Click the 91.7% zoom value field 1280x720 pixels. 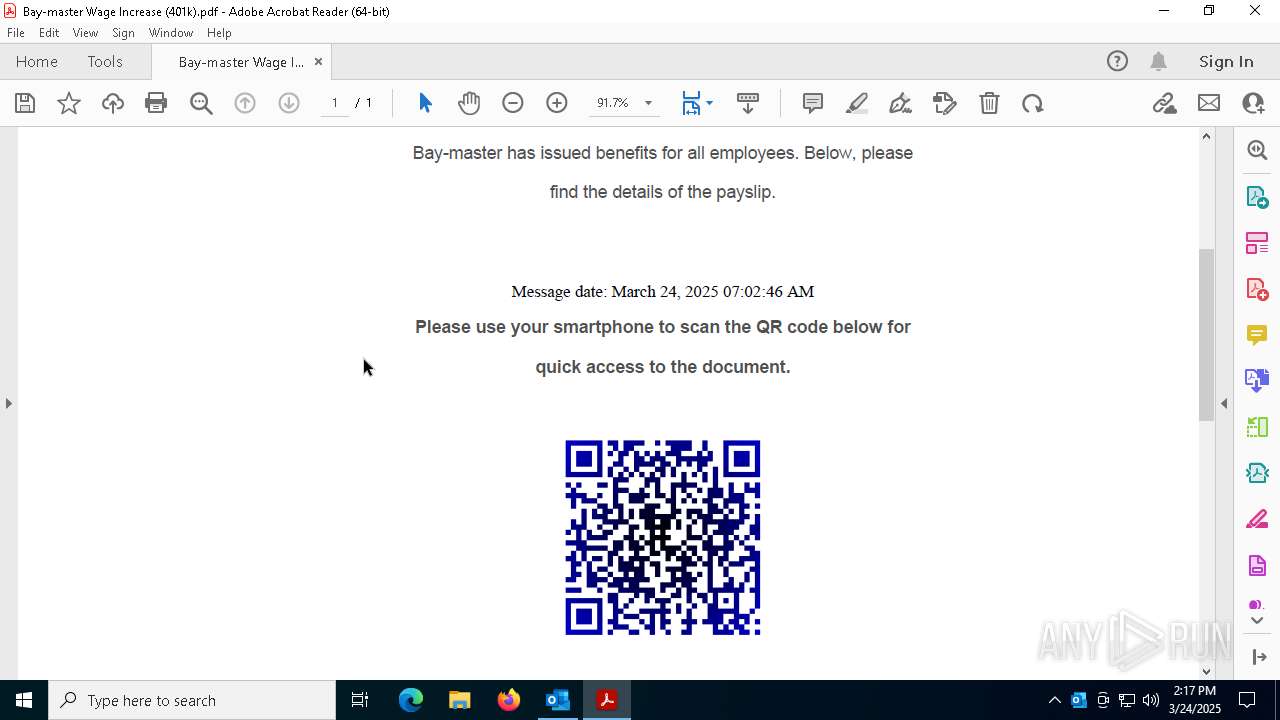click(x=612, y=103)
